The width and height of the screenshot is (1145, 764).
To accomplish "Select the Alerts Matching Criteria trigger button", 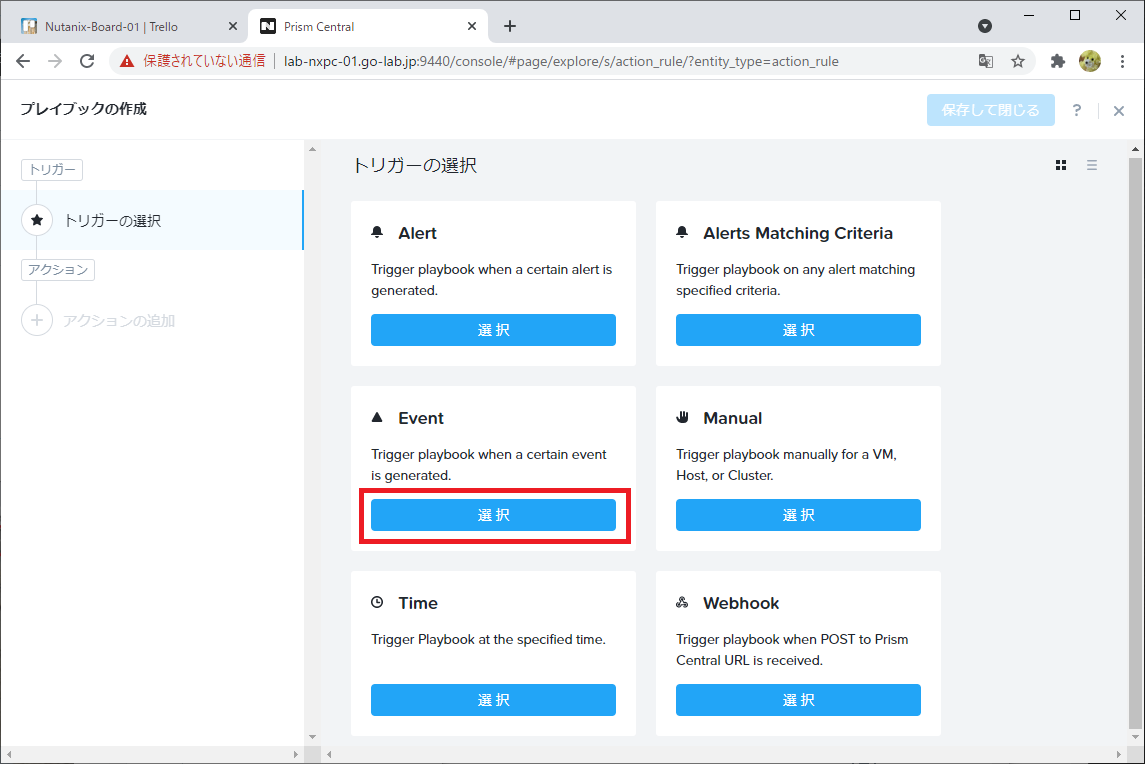I will (798, 330).
